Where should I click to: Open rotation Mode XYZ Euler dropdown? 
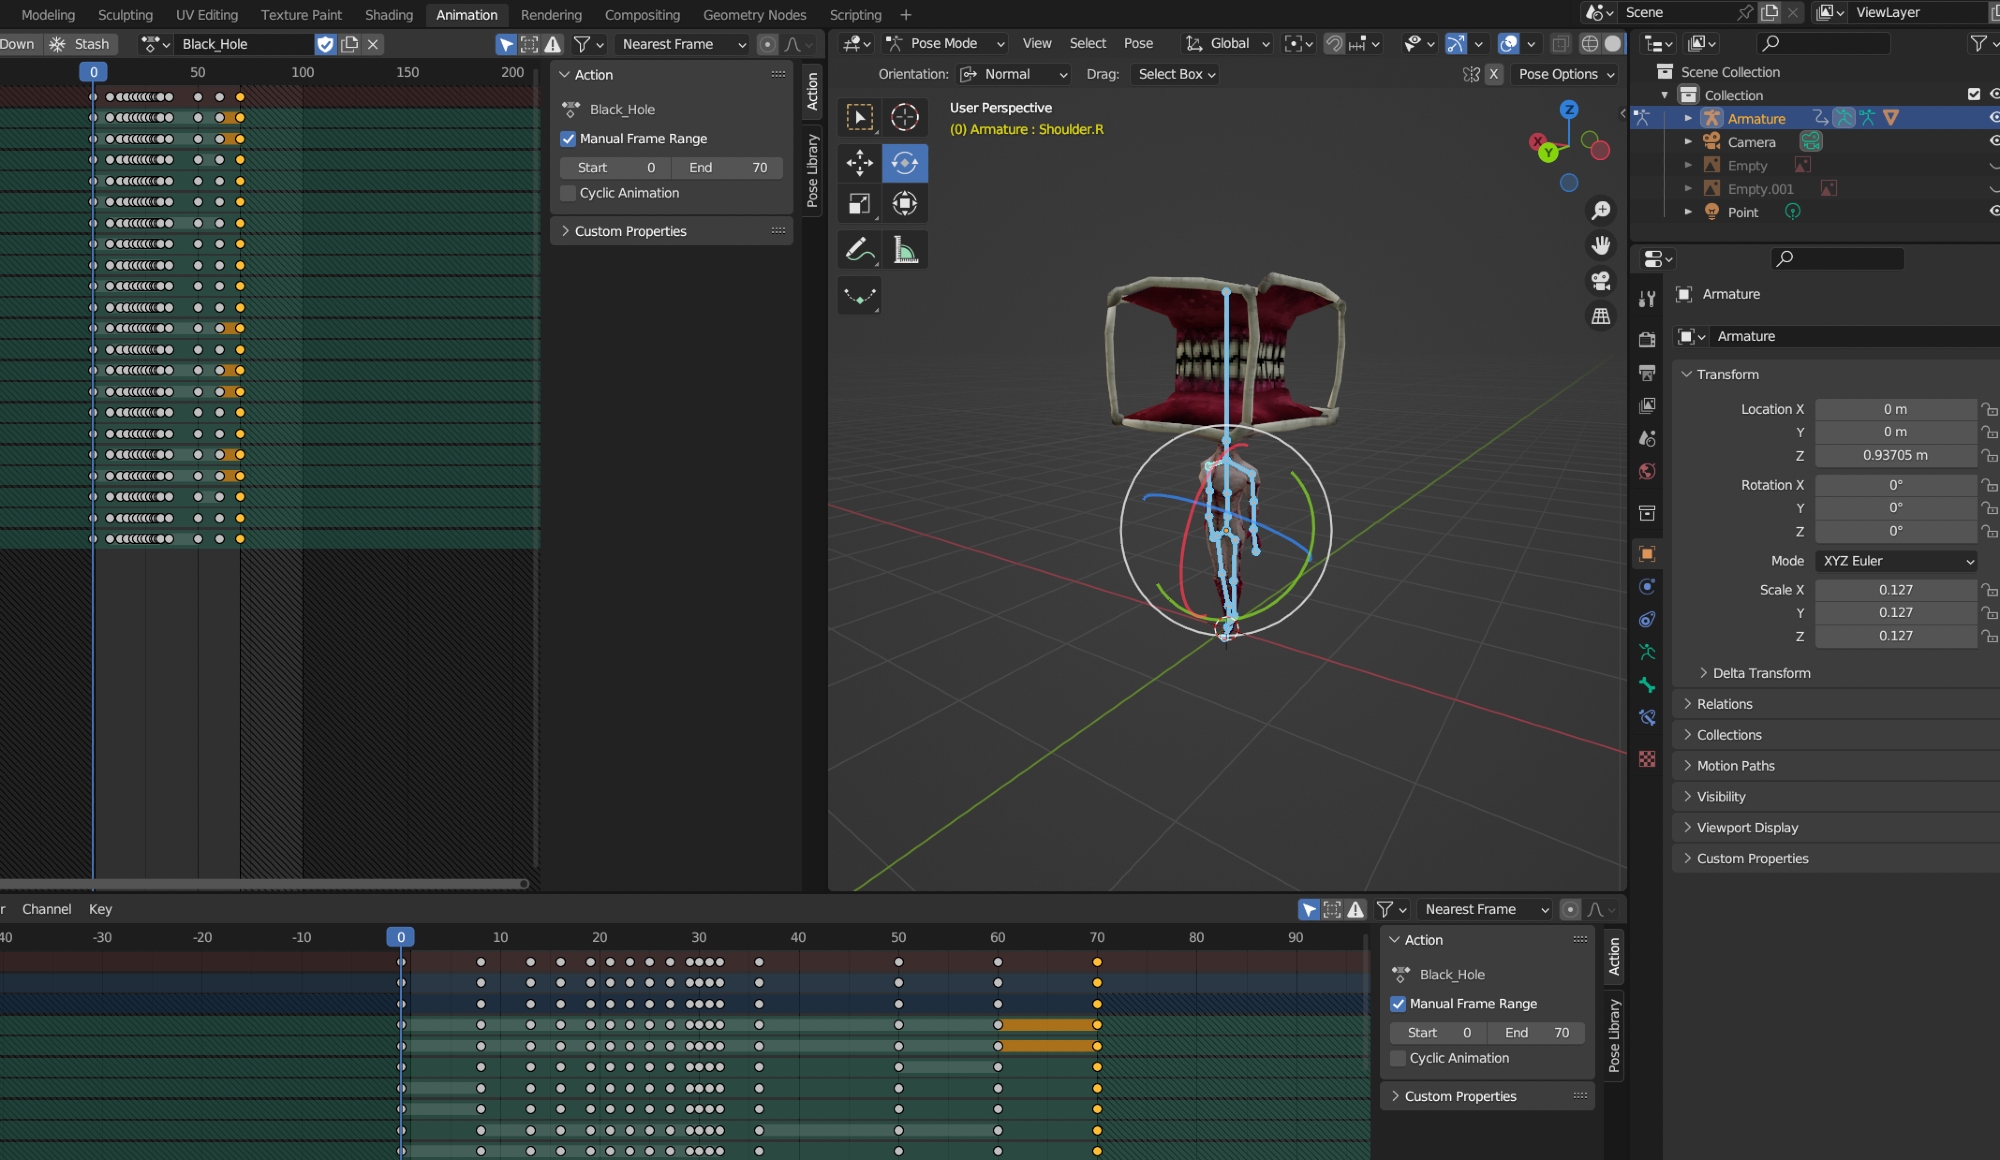click(1896, 561)
